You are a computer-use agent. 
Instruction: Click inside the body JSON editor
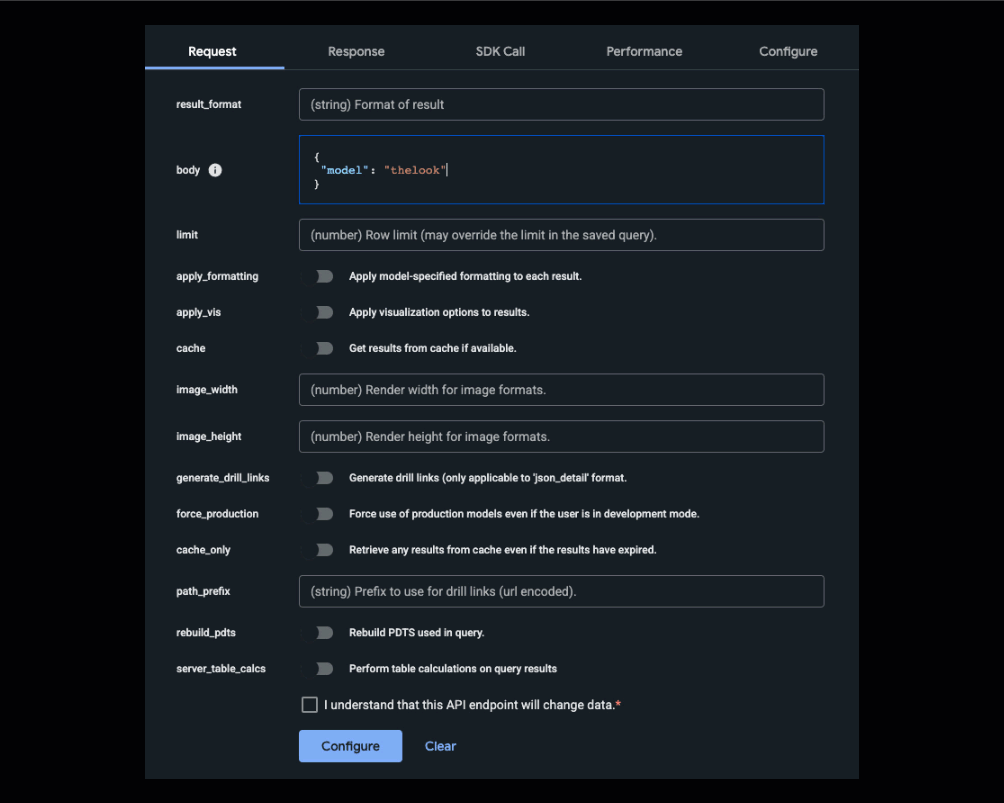[562, 170]
